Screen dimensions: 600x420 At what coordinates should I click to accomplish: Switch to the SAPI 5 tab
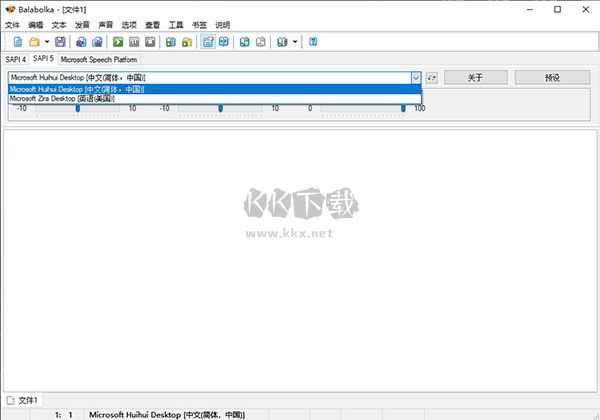pyautogui.click(x=43, y=59)
